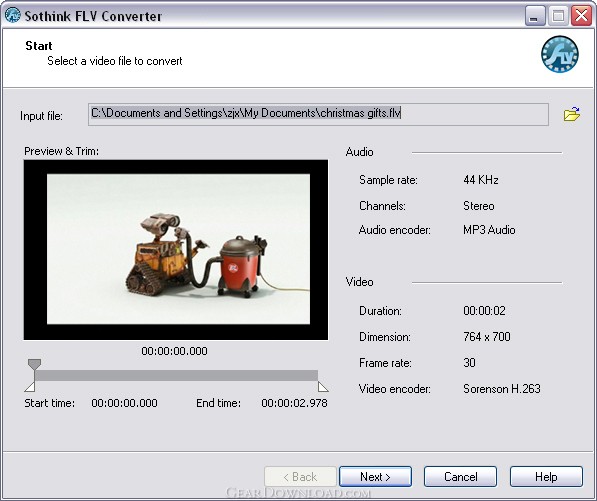Click the current position time under preview
This screenshot has height=501, width=597.
pyautogui.click(x=174, y=351)
